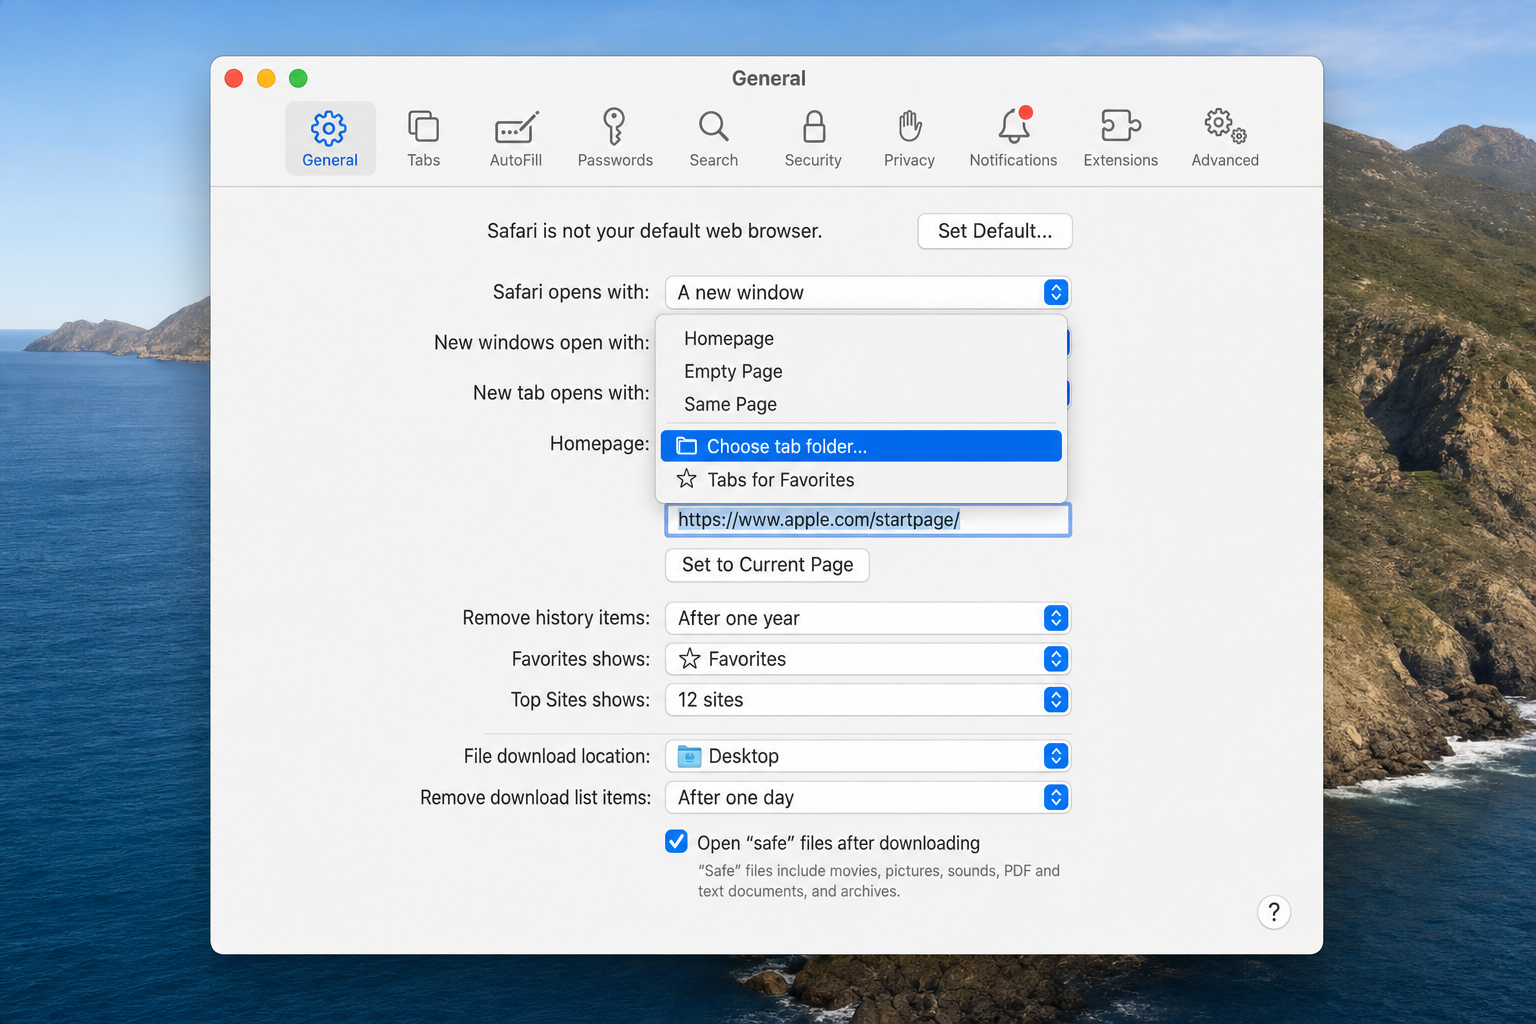The width and height of the screenshot is (1536, 1024).
Task: Click the homepage URL text field
Action: pyautogui.click(x=868, y=520)
